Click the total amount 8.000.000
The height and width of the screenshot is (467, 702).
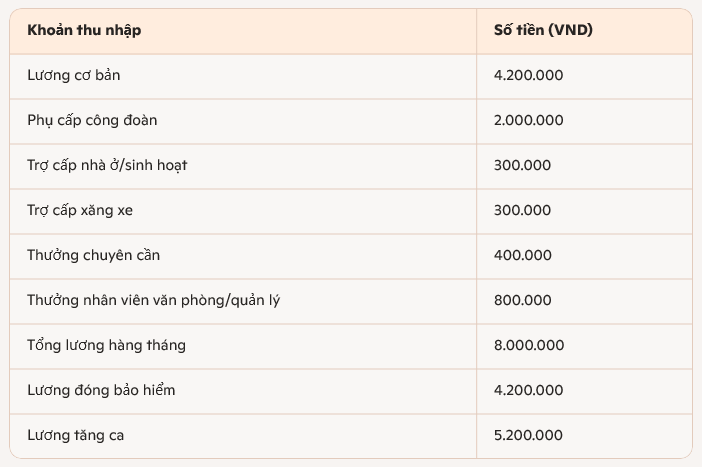pos(528,345)
